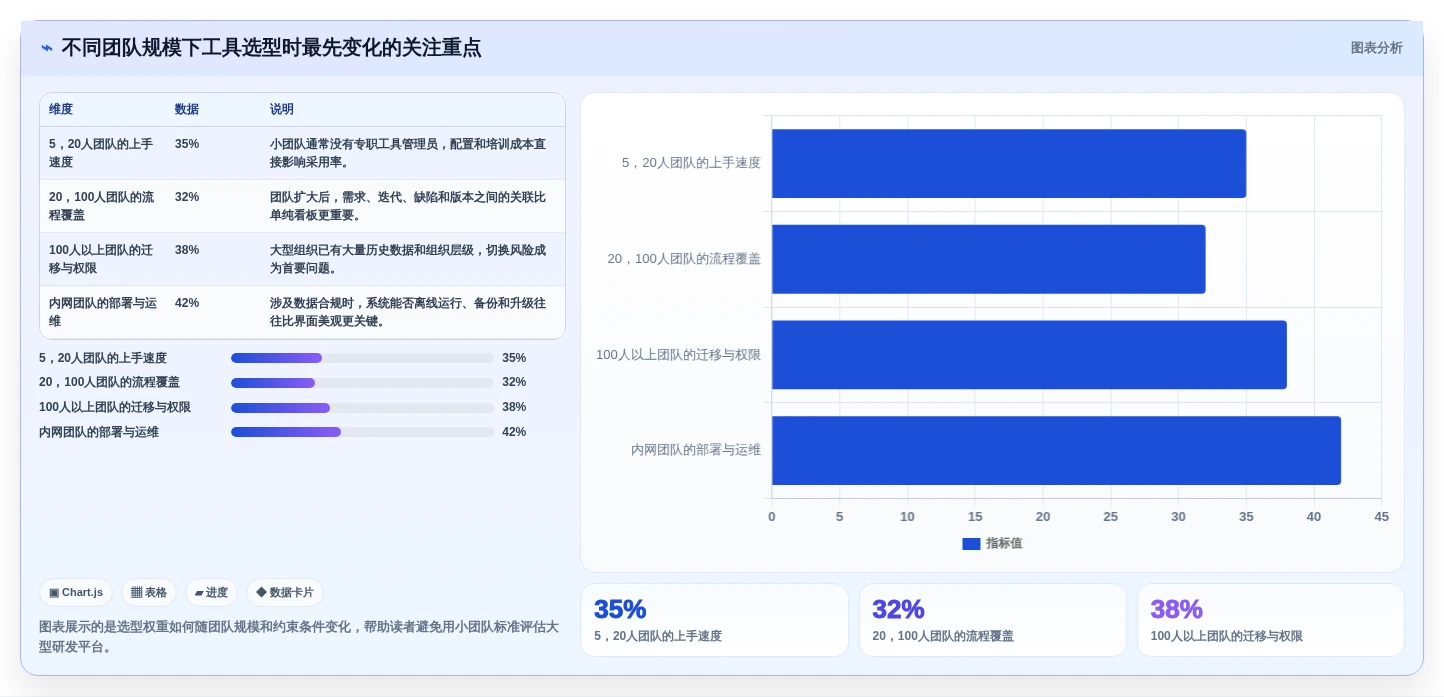
Task: Click table cell 100人以上团队的迁移与权限
Action: 103,259
